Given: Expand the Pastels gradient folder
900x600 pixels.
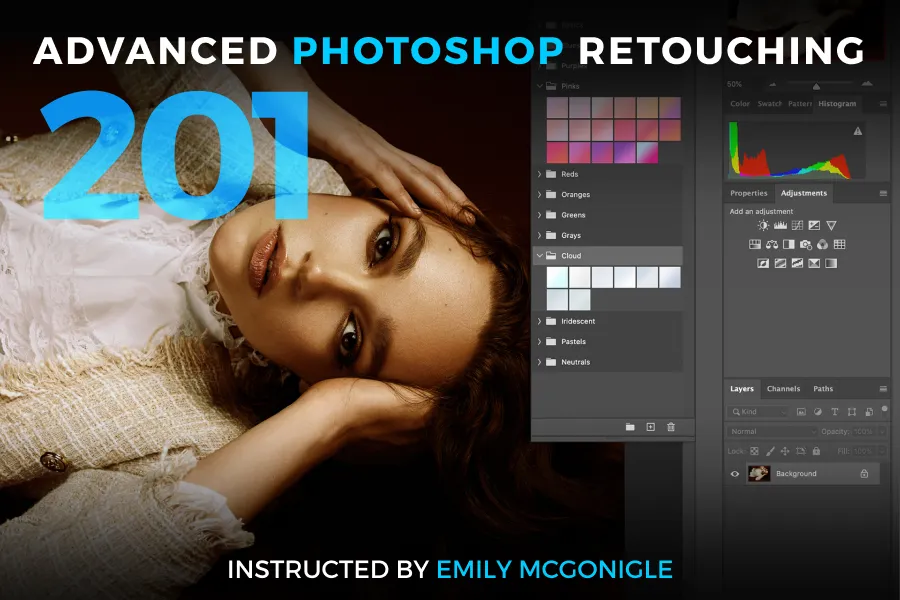Looking at the screenshot, I should pyautogui.click(x=540, y=342).
